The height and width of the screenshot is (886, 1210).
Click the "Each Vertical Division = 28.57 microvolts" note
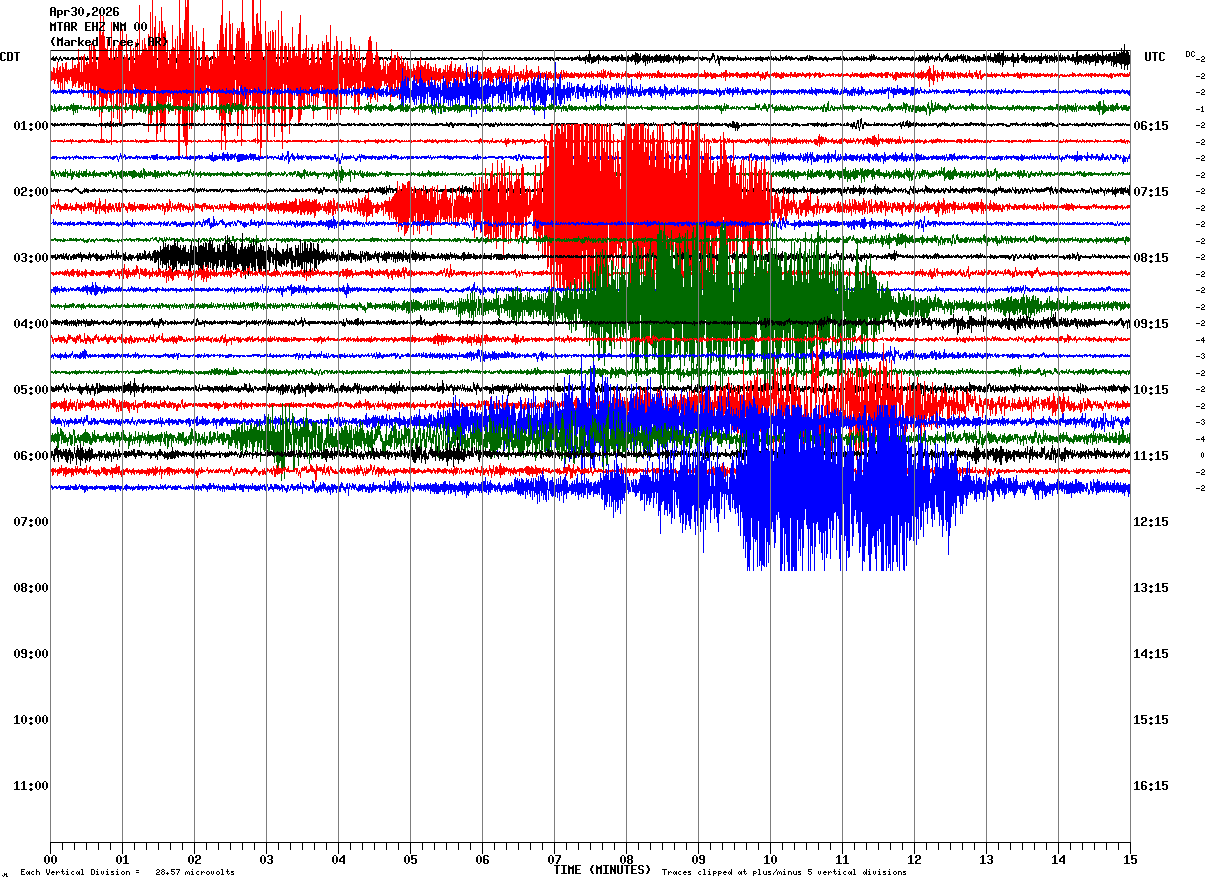coord(127,873)
